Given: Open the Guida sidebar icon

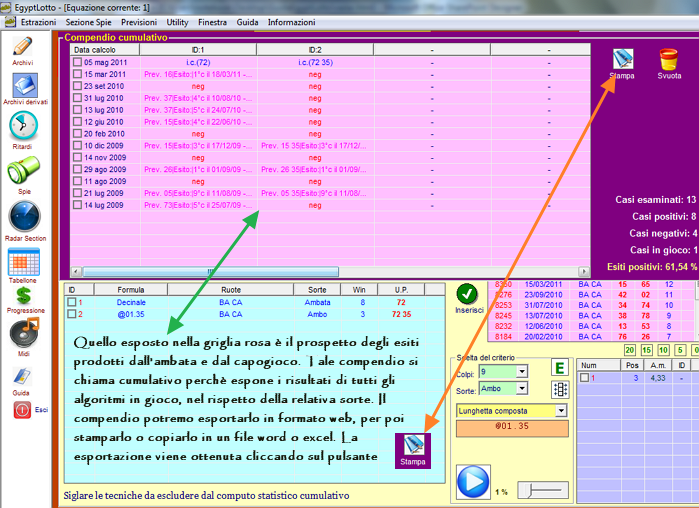Looking at the screenshot, I should 21,377.
